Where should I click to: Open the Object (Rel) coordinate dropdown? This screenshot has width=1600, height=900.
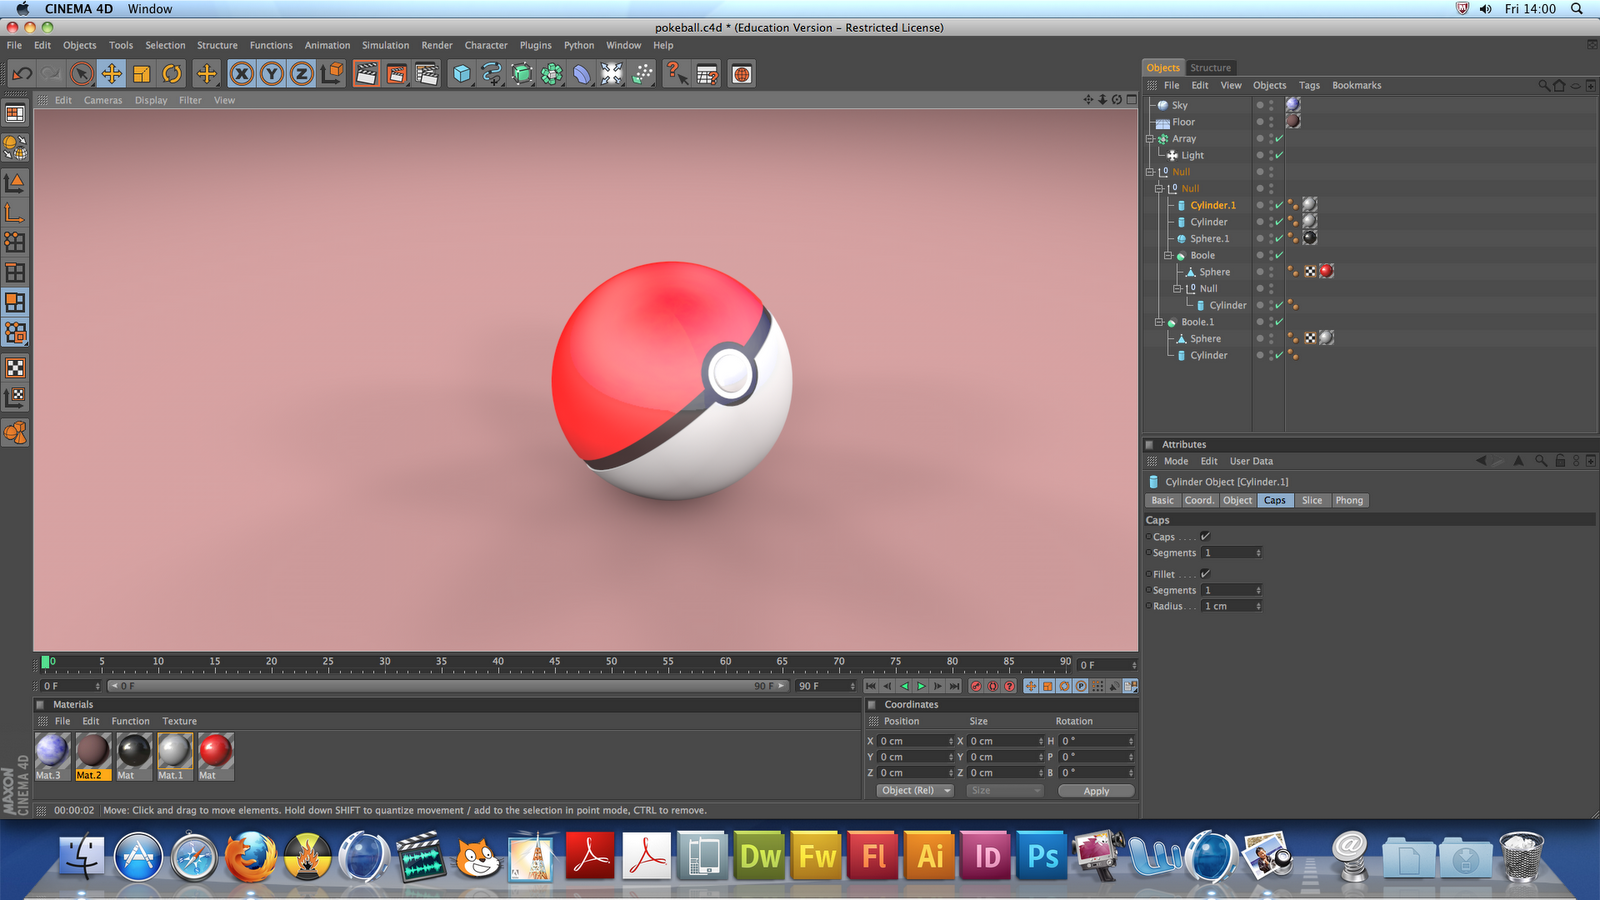915,790
